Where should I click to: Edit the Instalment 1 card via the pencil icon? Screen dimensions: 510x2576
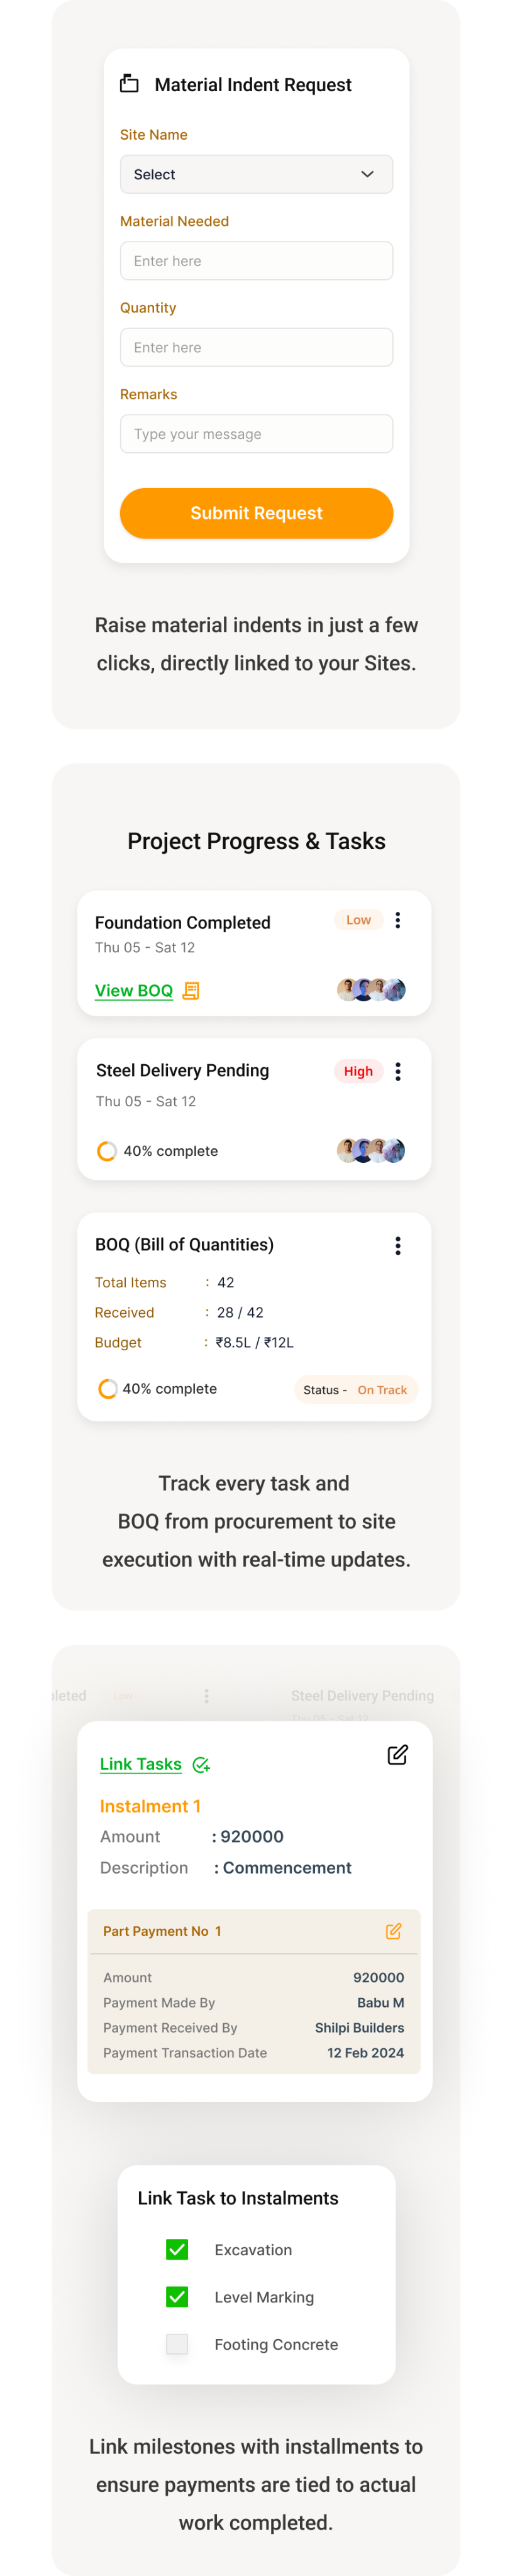[x=397, y=1755]
